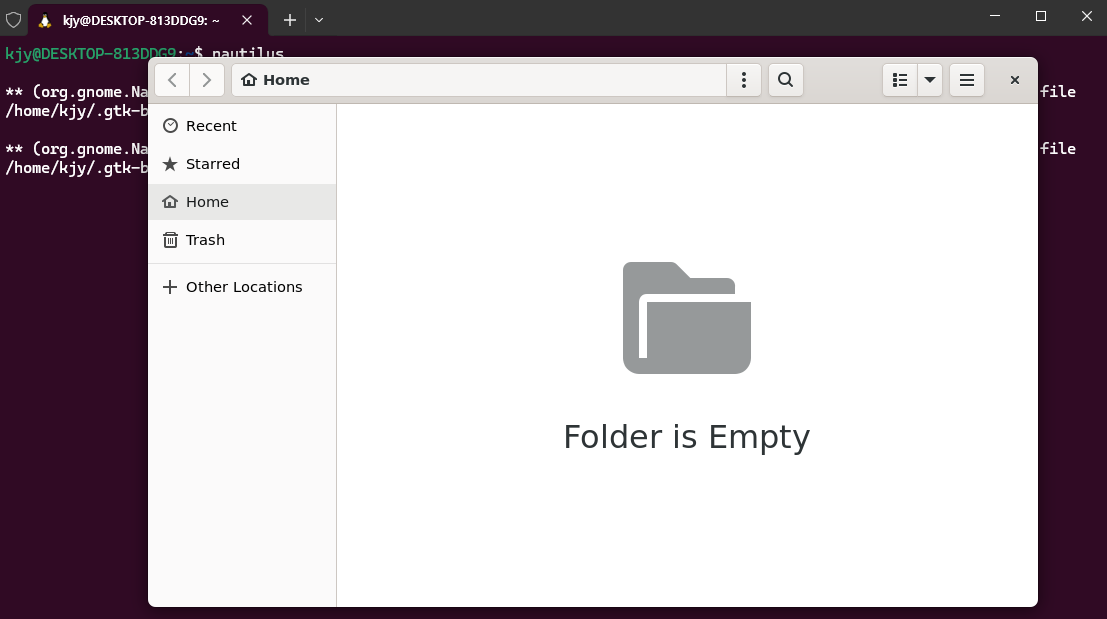This screenshot has width=1107, height=619.
Task: Open the Nautilus hamburger menu
Action: click(967, 80)
